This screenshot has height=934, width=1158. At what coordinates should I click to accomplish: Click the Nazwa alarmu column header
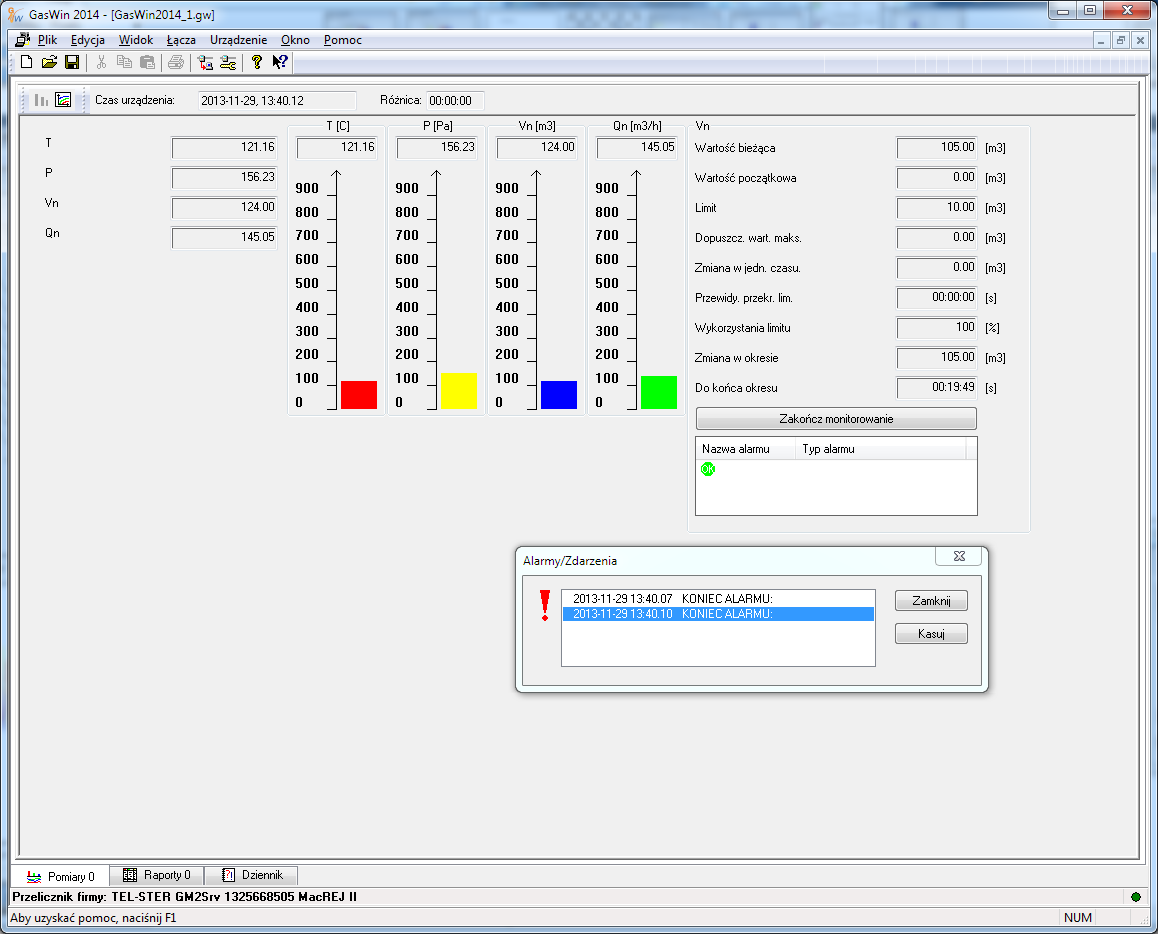[745, 449]
